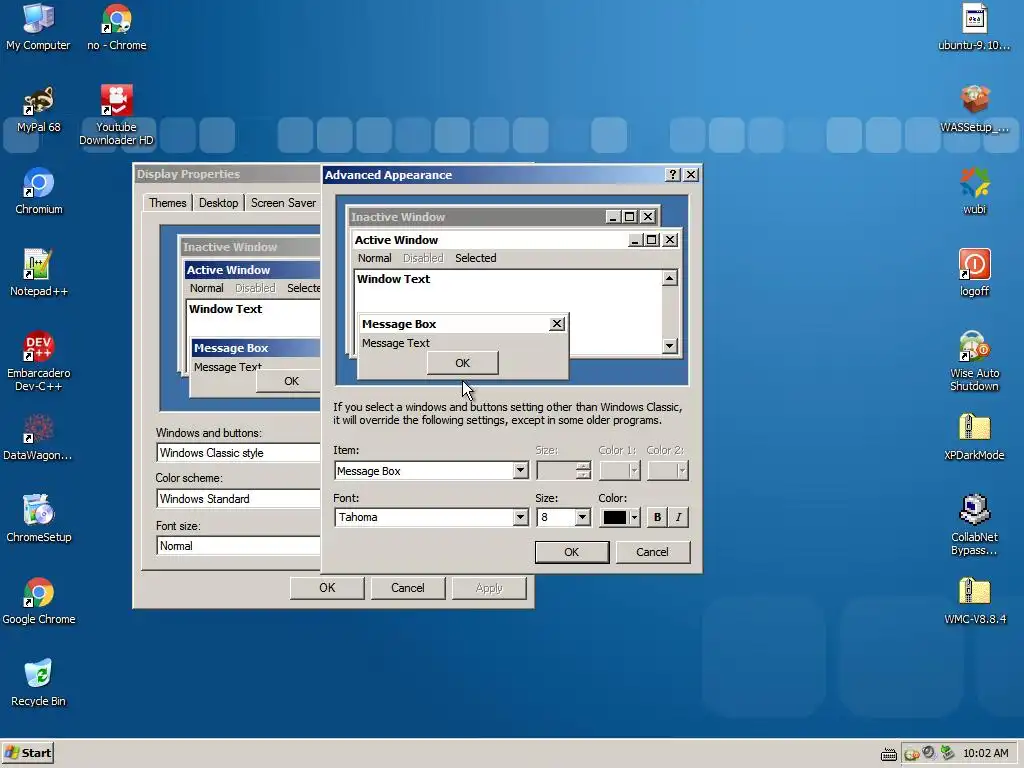Click Window Text in Advanced Appearance preview

click(x=393, y=279)
